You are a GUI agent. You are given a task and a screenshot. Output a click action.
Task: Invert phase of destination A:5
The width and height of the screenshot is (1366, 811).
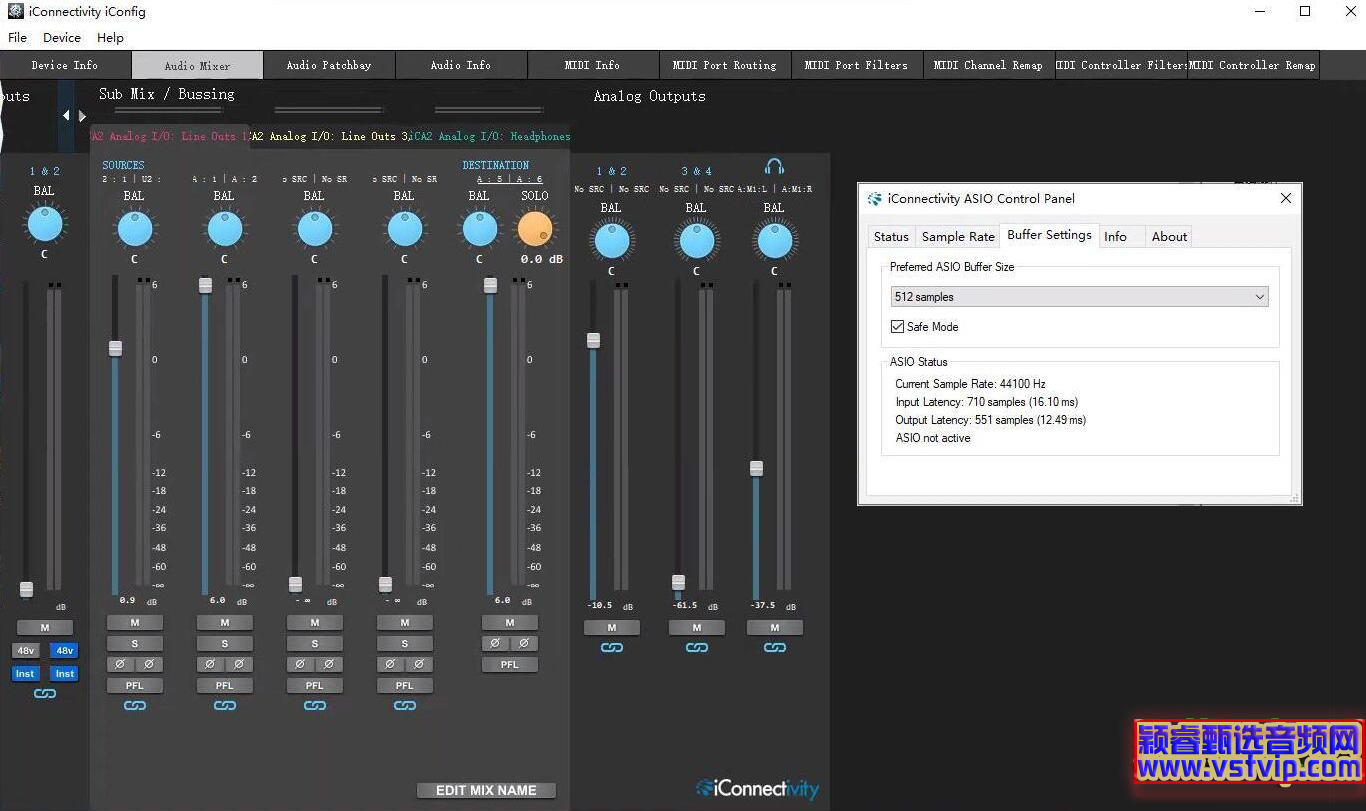click(495, 643)
